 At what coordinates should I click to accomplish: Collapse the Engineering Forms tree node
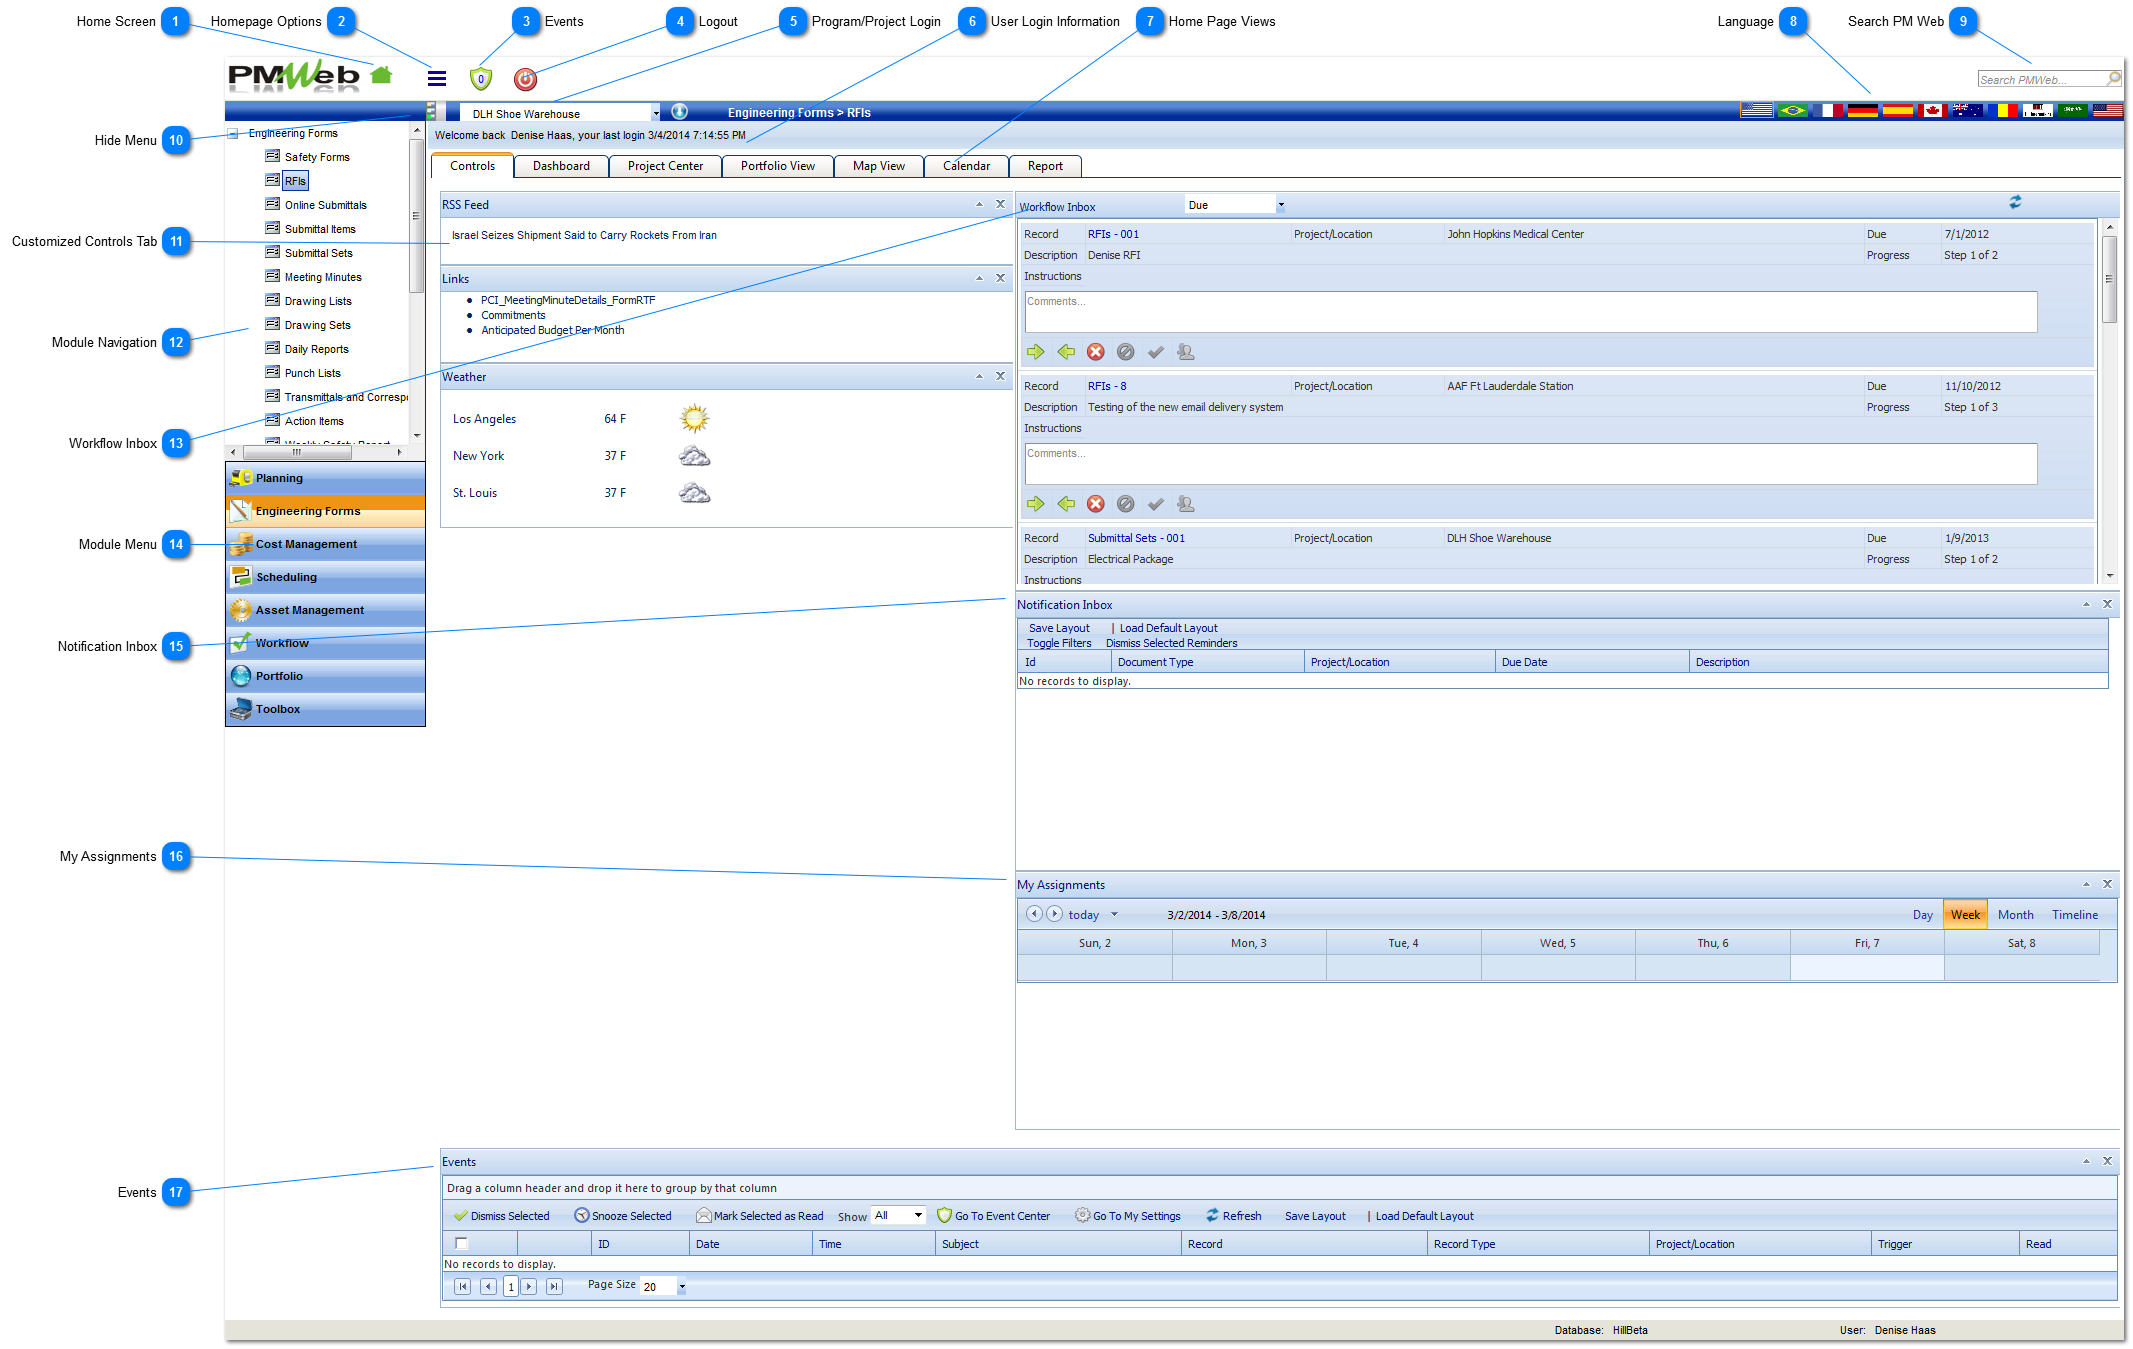tap(233, 133)
